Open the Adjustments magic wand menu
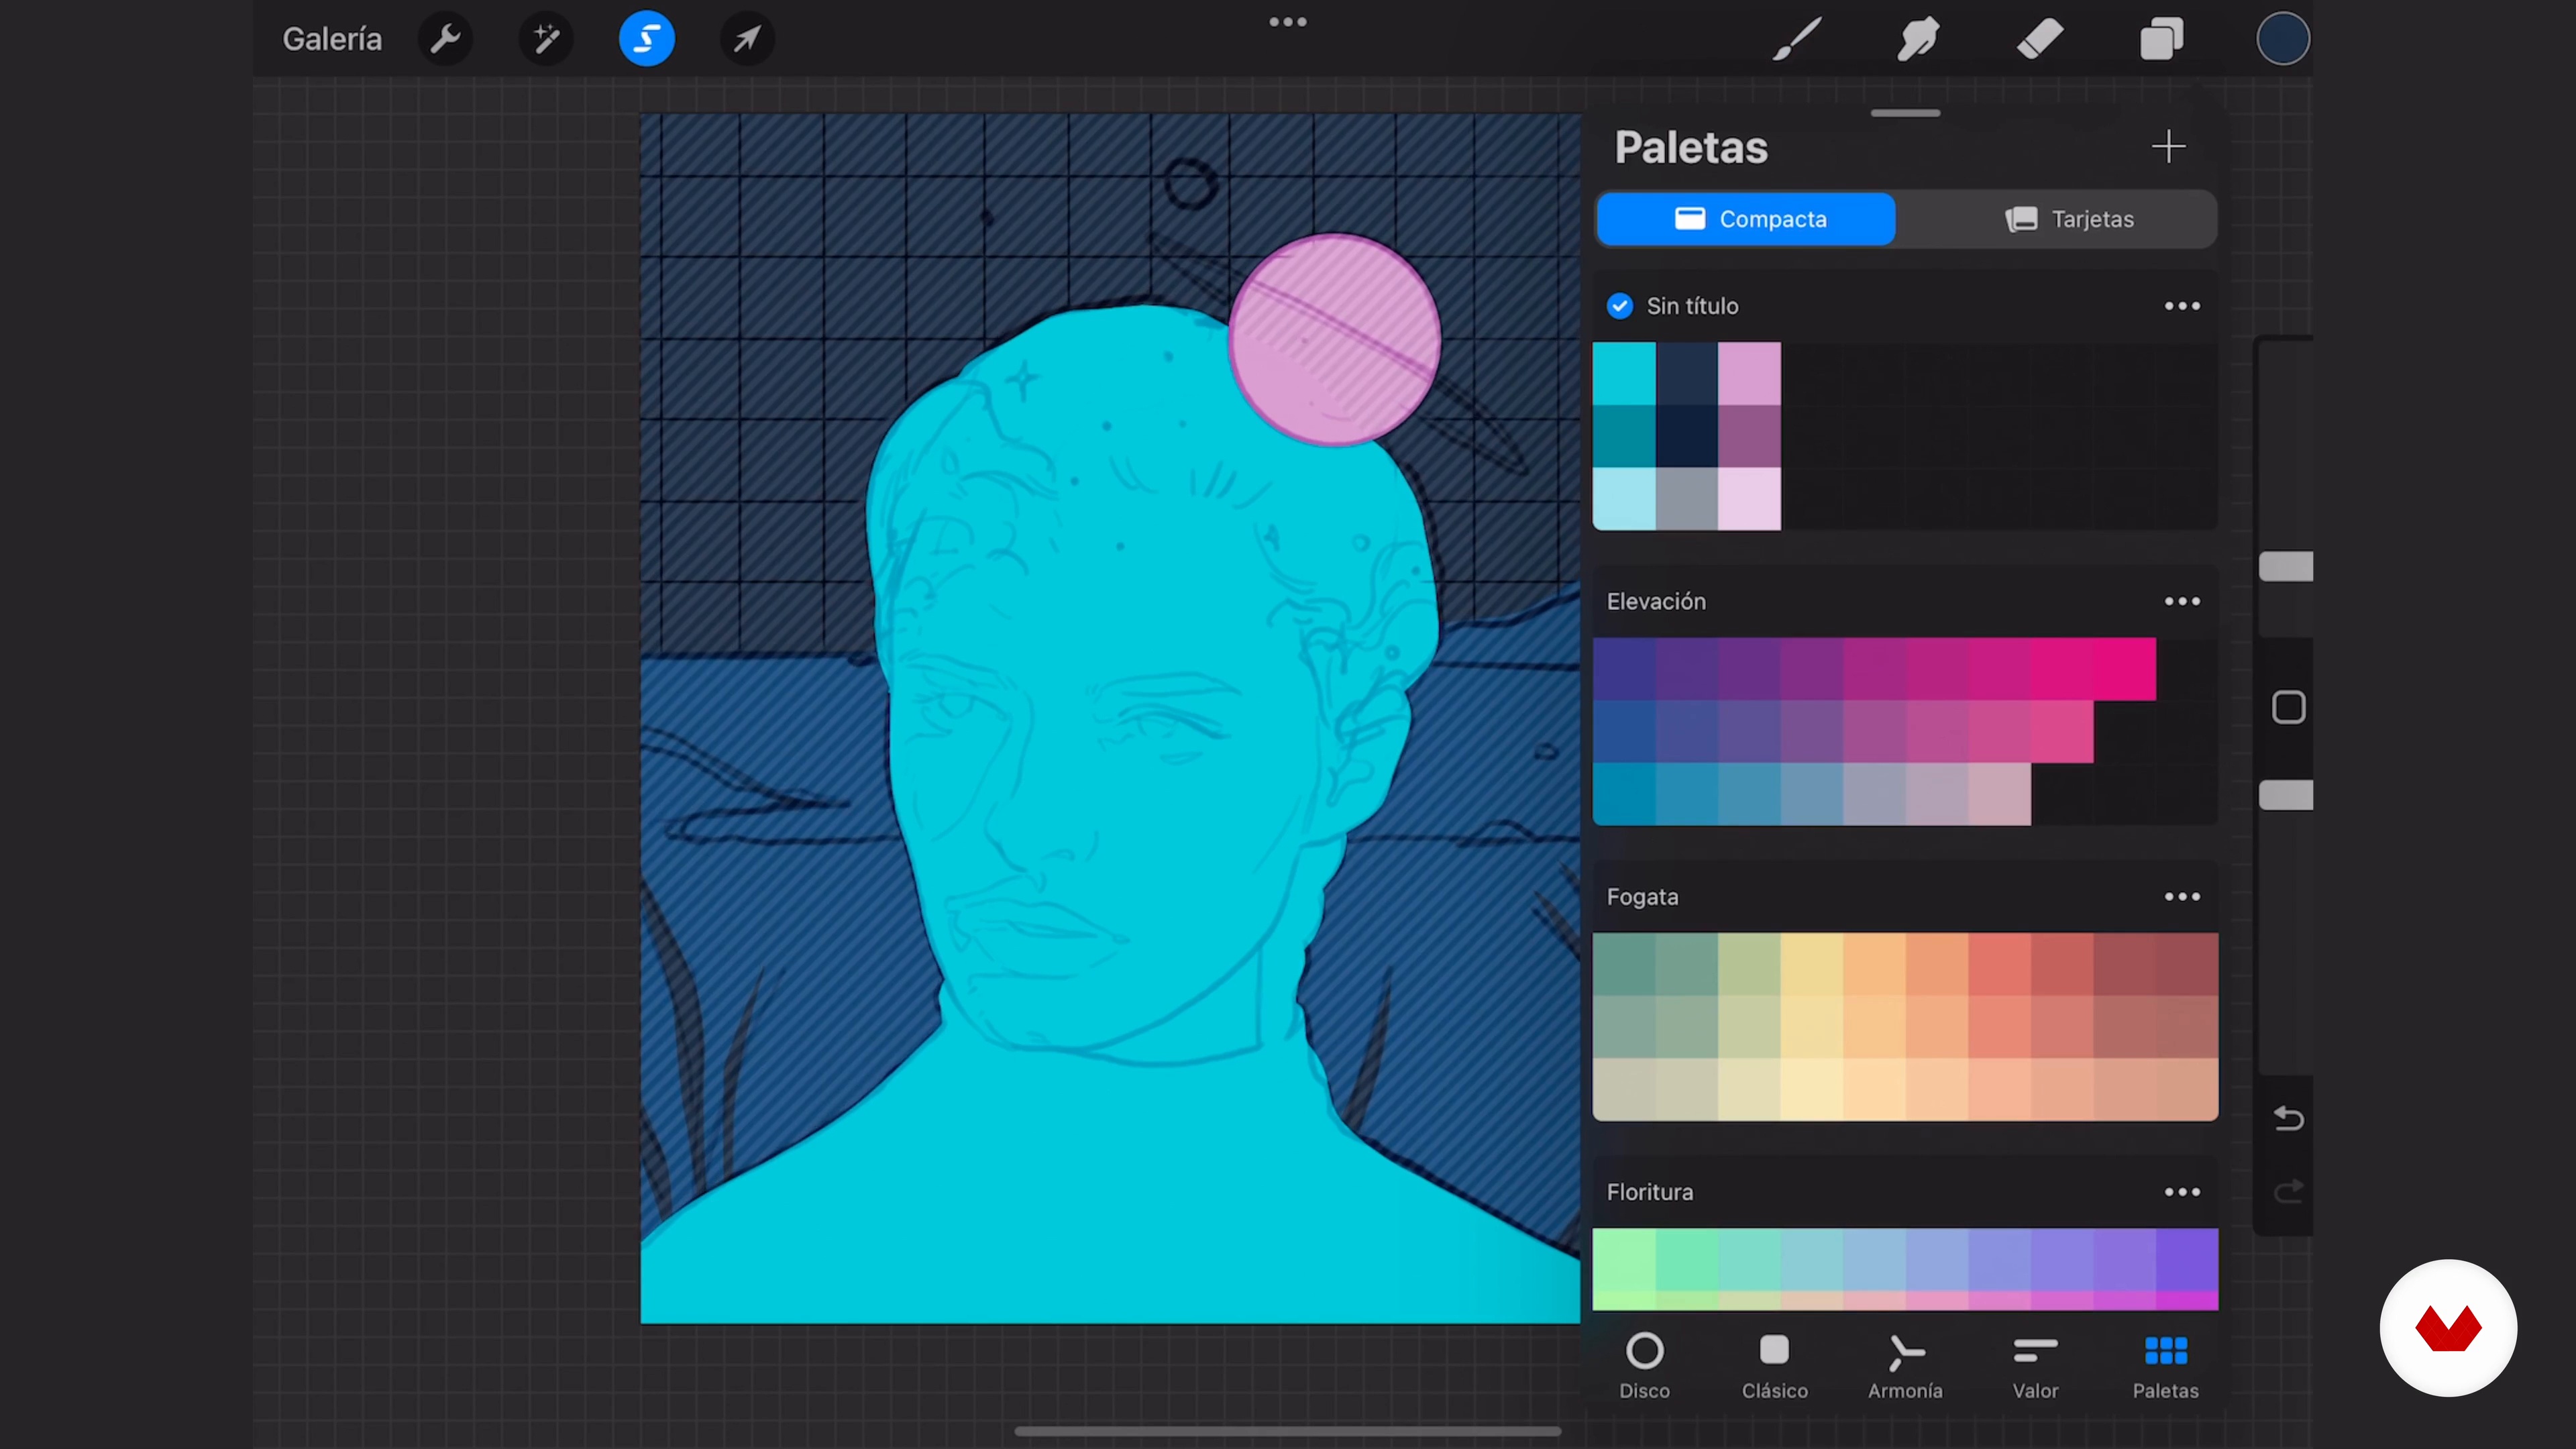This screenshot has height=1449, width=2576. [x=546, y=39]
